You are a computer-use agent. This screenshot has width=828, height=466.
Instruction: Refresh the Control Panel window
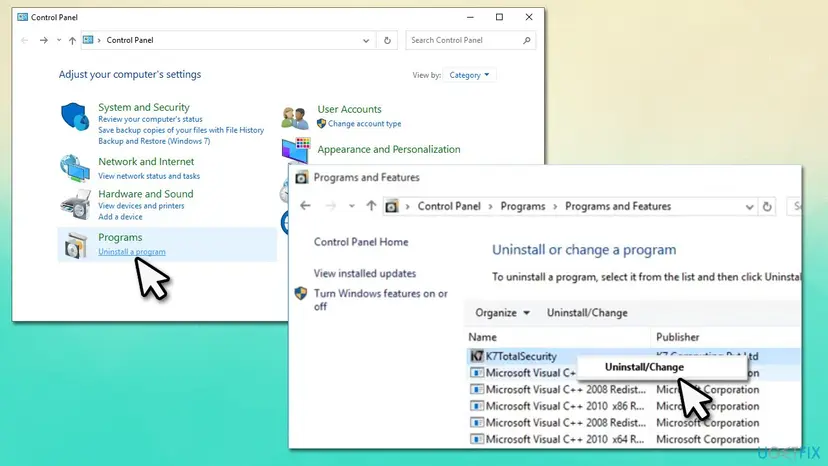(387, 40)
